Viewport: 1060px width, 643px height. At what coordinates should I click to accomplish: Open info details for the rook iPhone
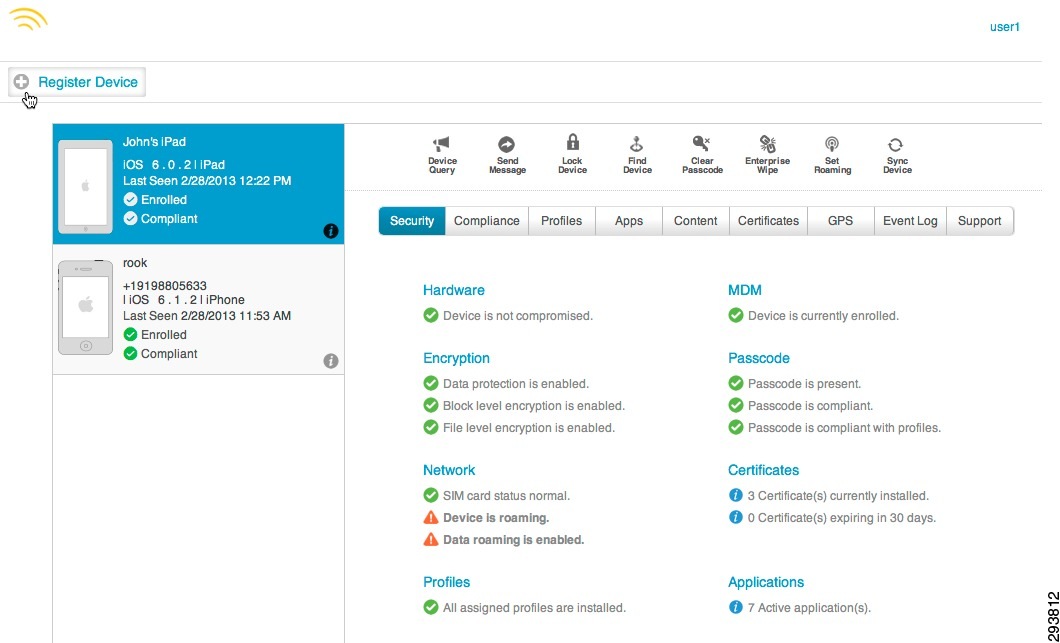[x=330, y=361]
